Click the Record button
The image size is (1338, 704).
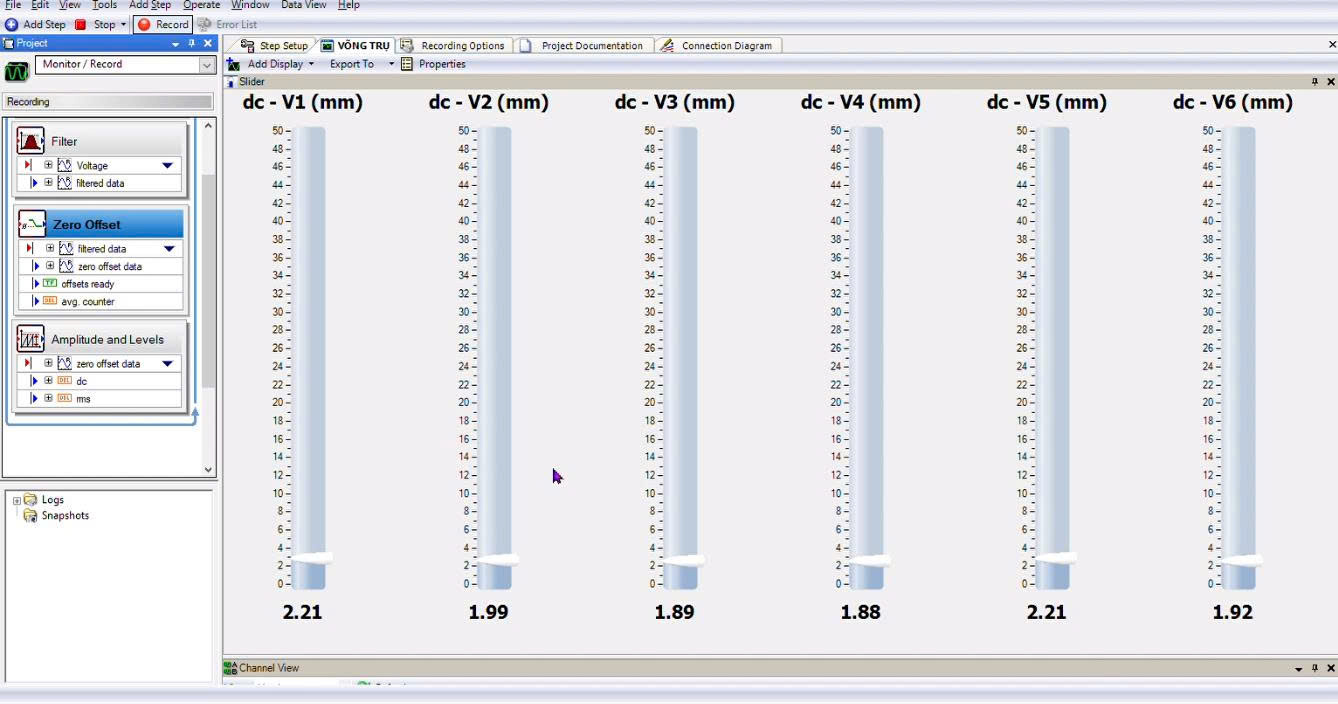[x=163, y=24]
